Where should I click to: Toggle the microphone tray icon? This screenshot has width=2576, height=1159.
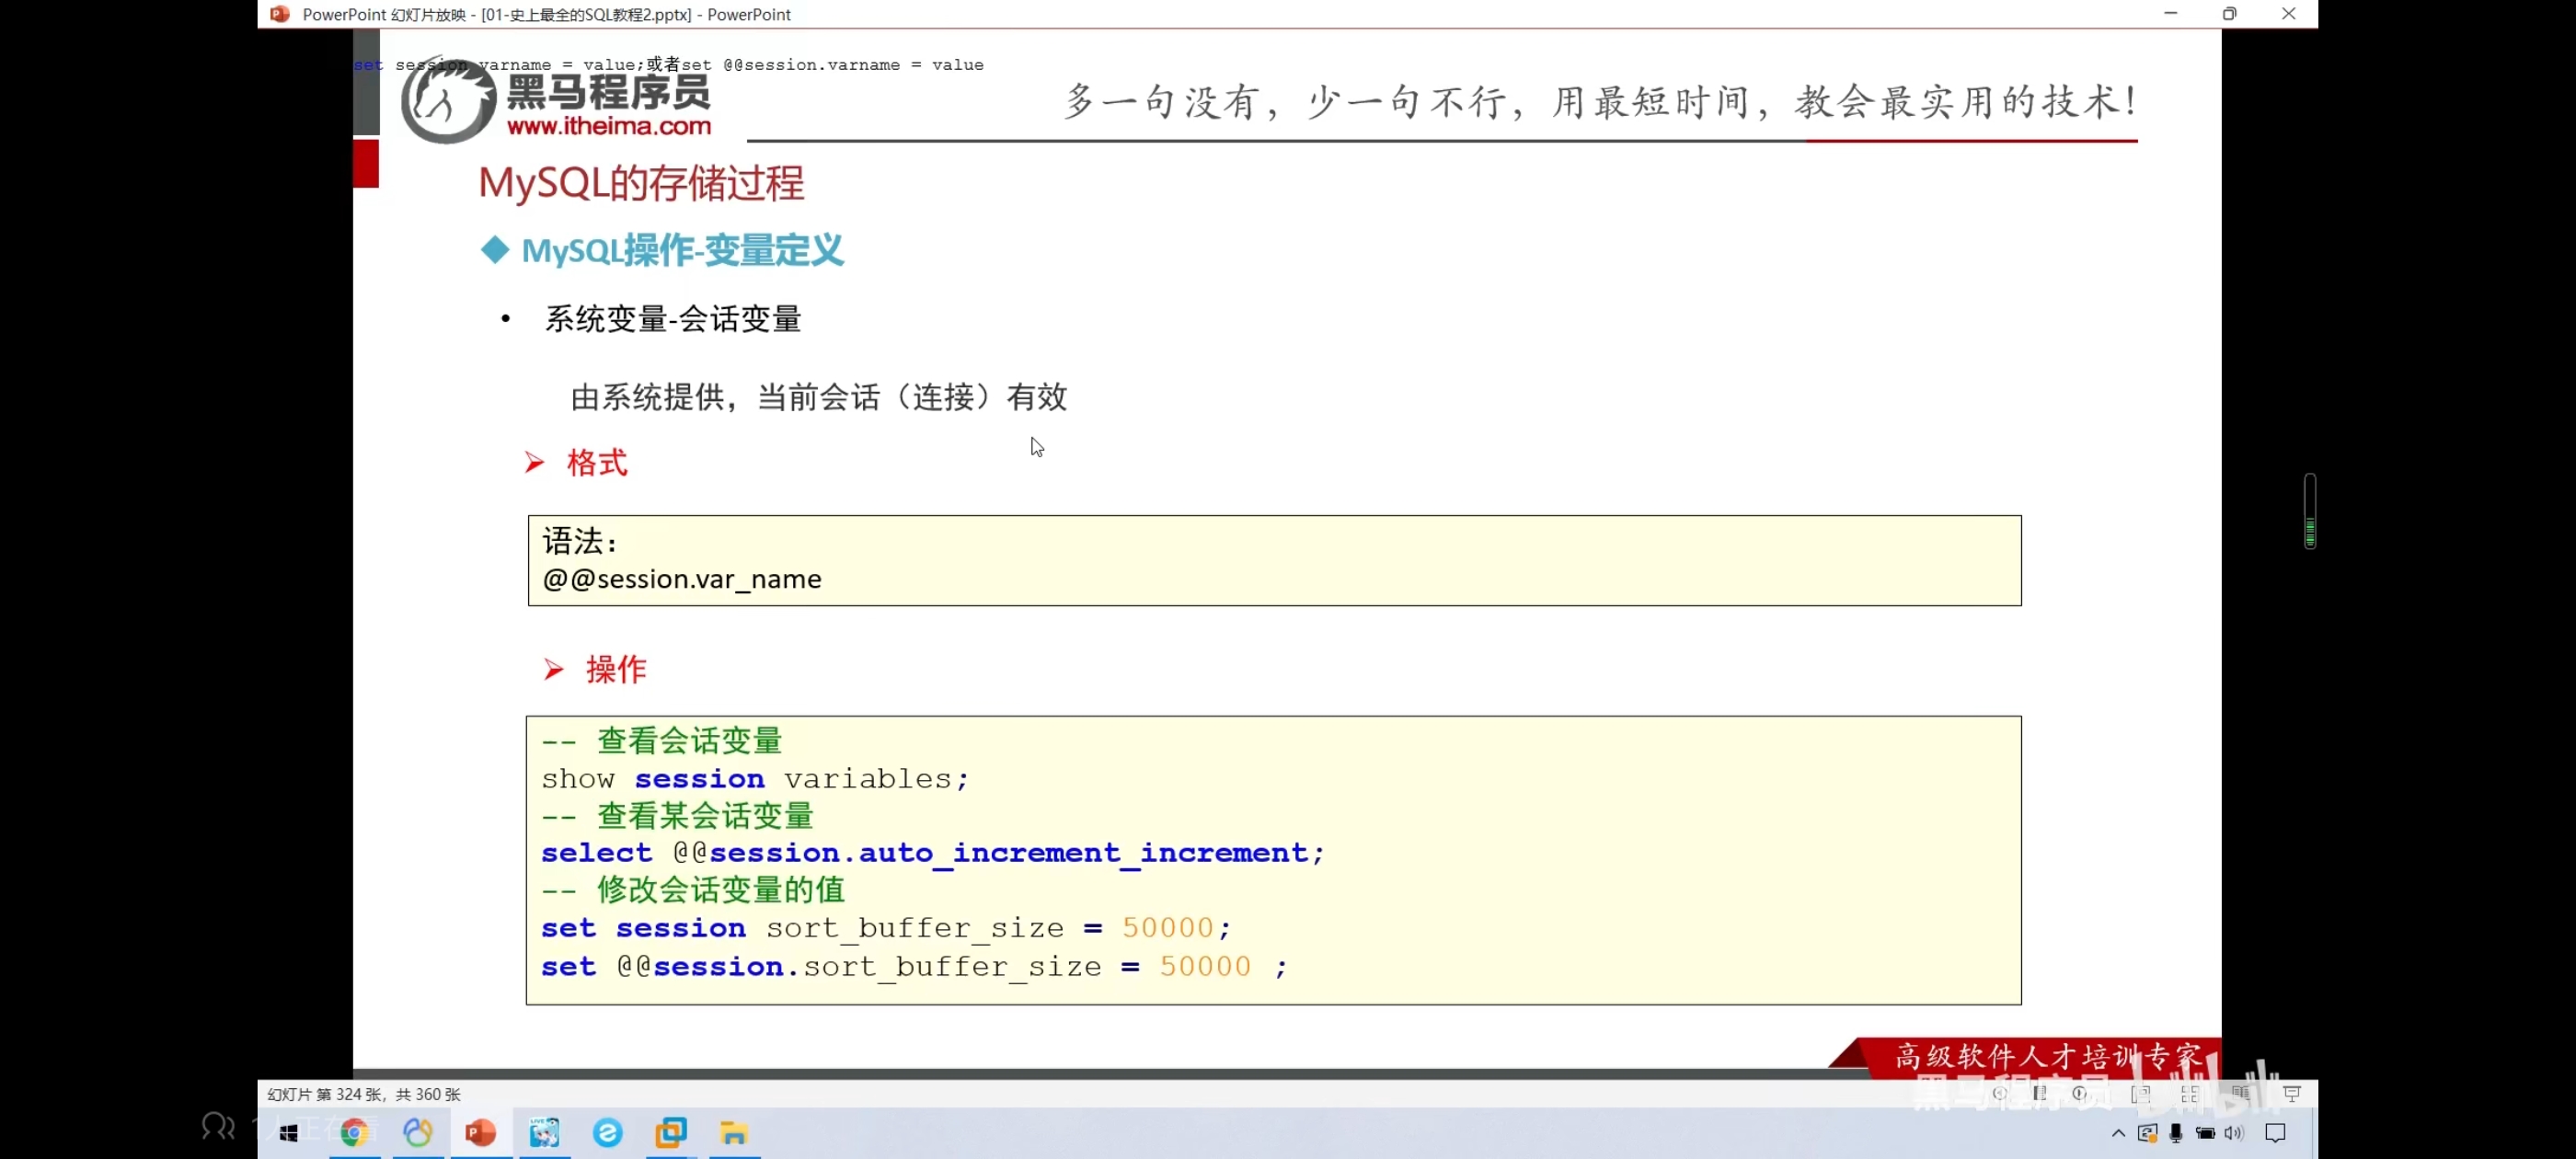(x=2176, y=1133)
